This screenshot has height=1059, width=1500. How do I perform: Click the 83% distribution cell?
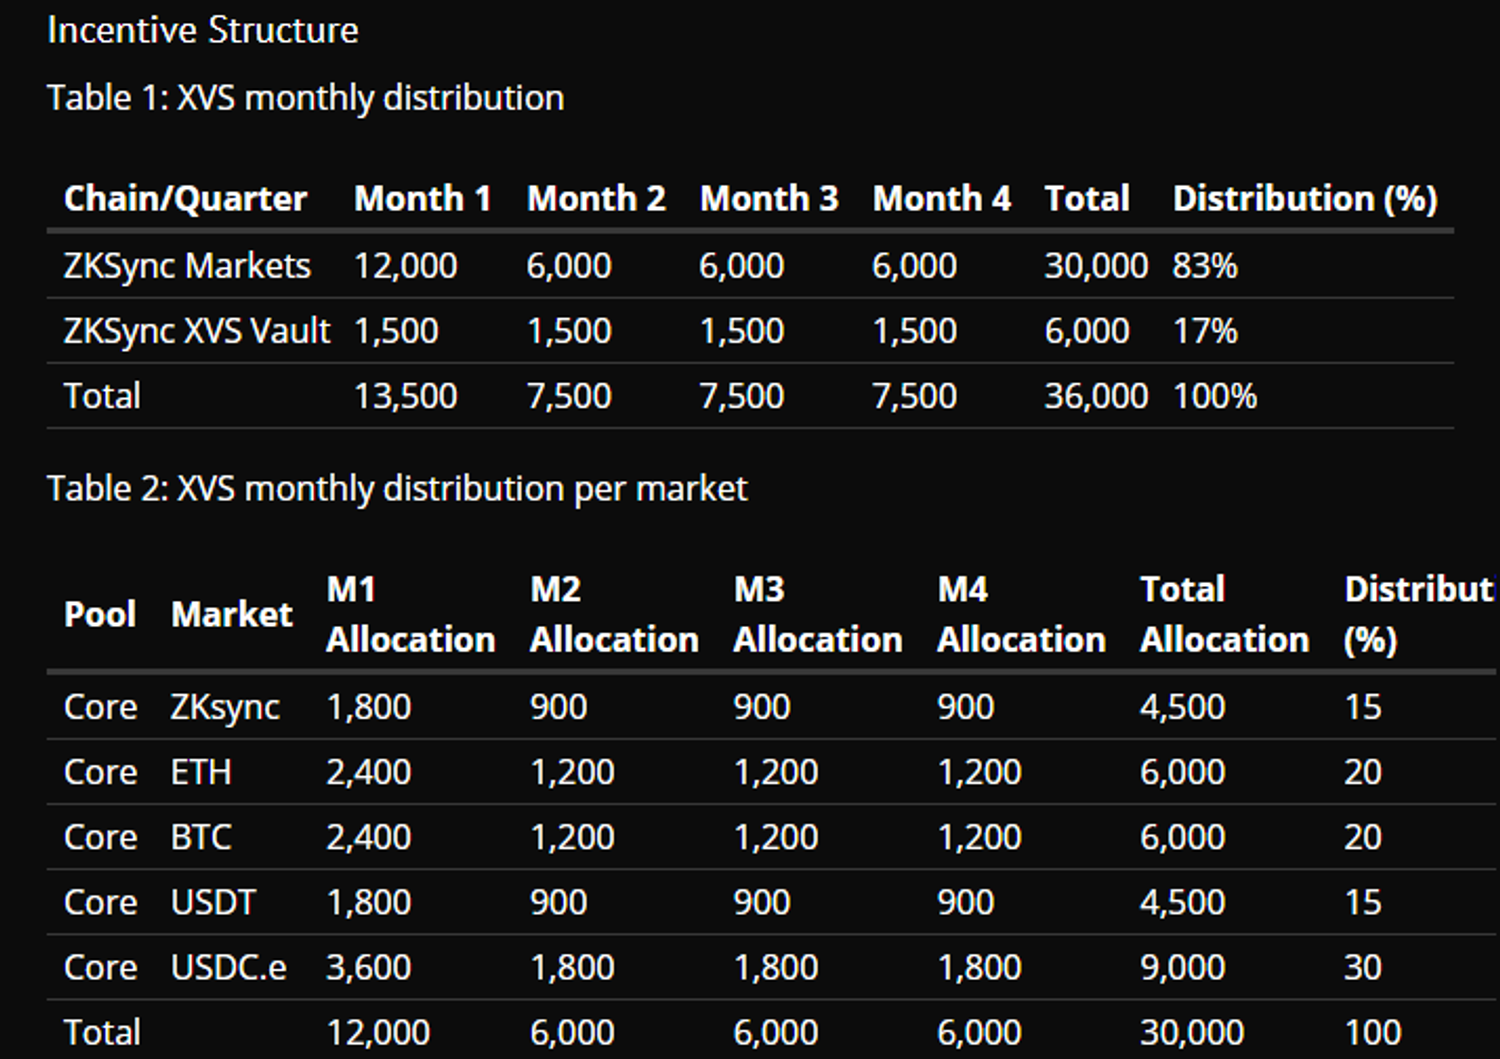tap(1205, 266)
